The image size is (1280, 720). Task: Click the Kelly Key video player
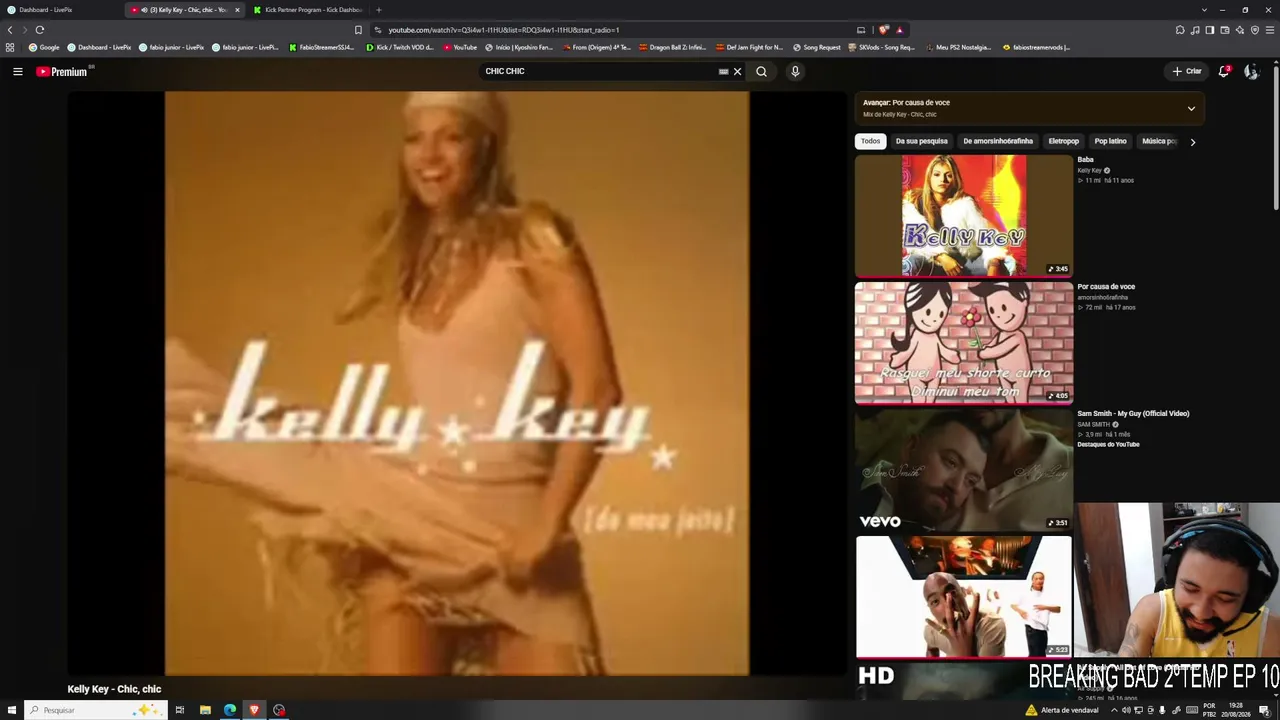457,383
